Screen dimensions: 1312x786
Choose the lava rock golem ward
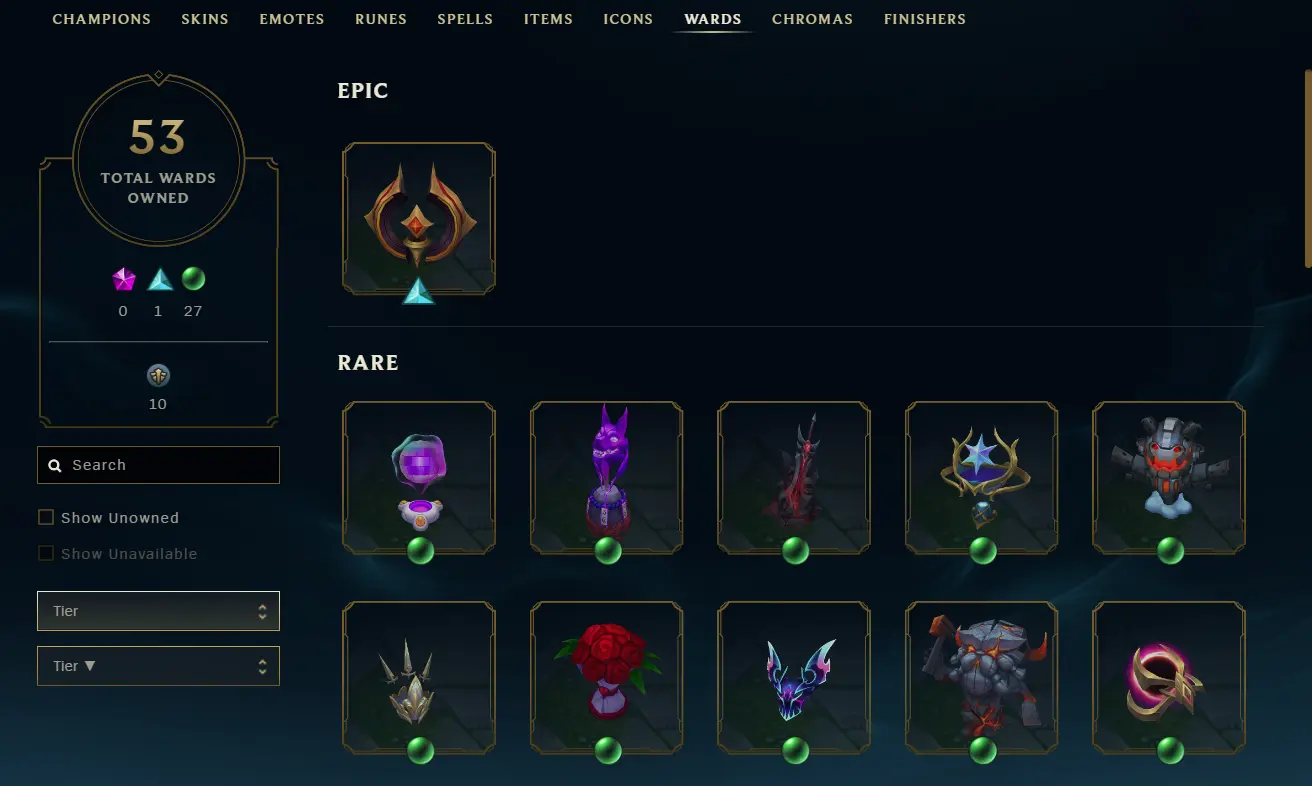coord(982,677)
